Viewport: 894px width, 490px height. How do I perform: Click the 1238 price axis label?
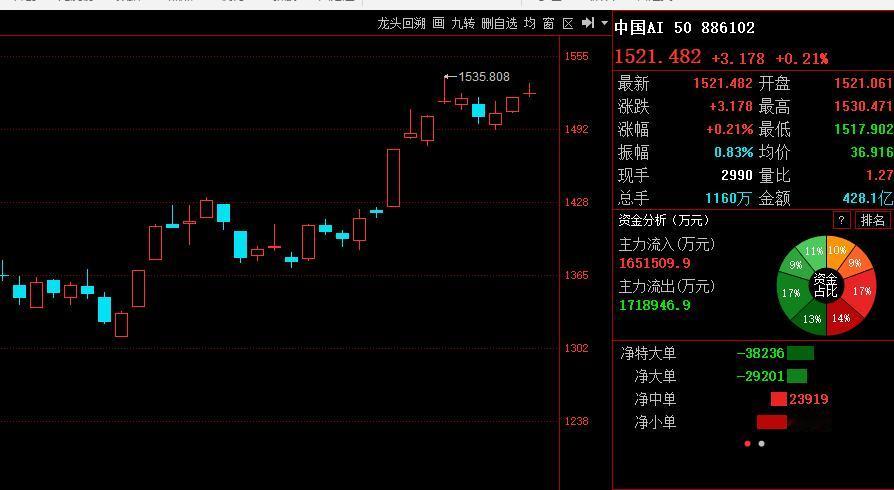576,421
